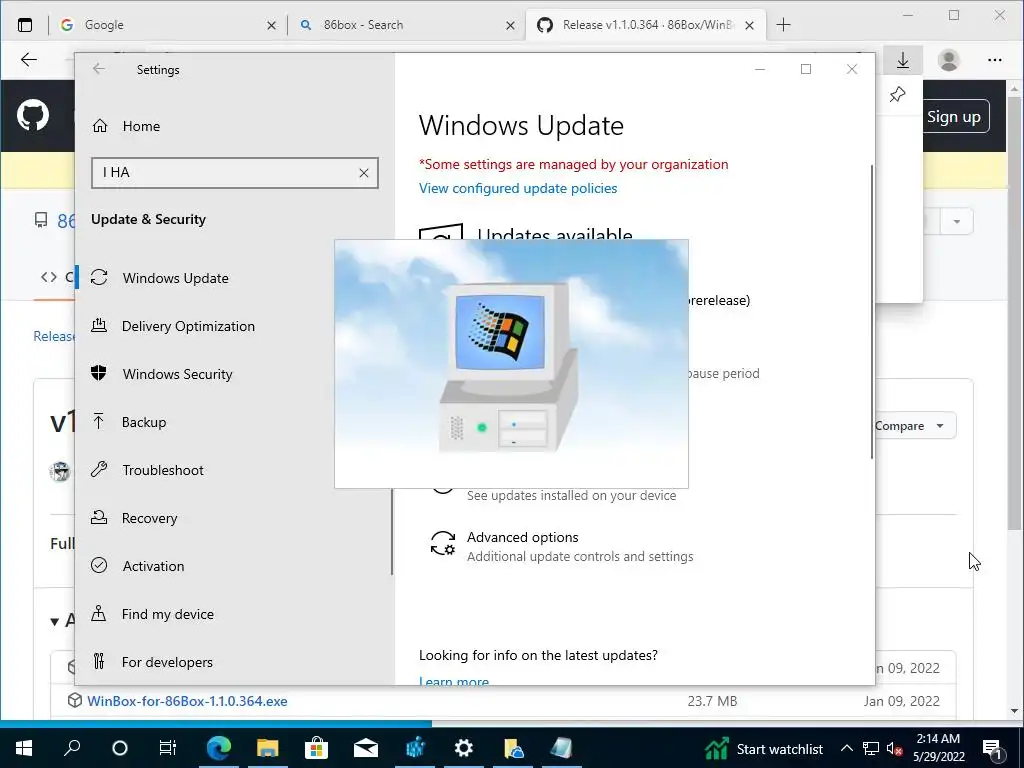Screen dimensions: 1024x768
Task: Click the Advanced options sync-gear icon
Action: point(443,543)
